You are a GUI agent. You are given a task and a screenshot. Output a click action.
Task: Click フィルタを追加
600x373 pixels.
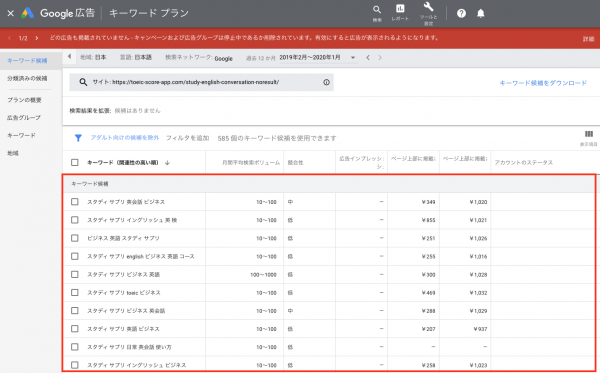pos(188,138)
